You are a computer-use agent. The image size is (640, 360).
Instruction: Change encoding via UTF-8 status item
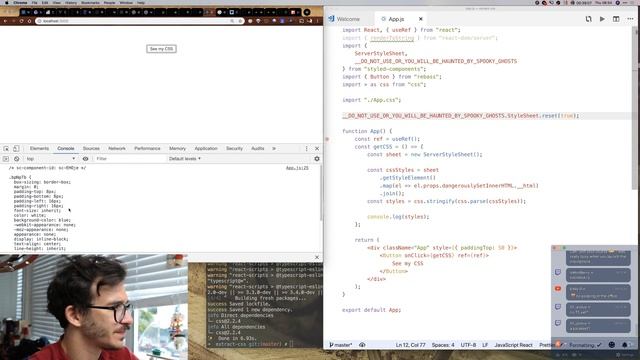(x=468, y=345)
